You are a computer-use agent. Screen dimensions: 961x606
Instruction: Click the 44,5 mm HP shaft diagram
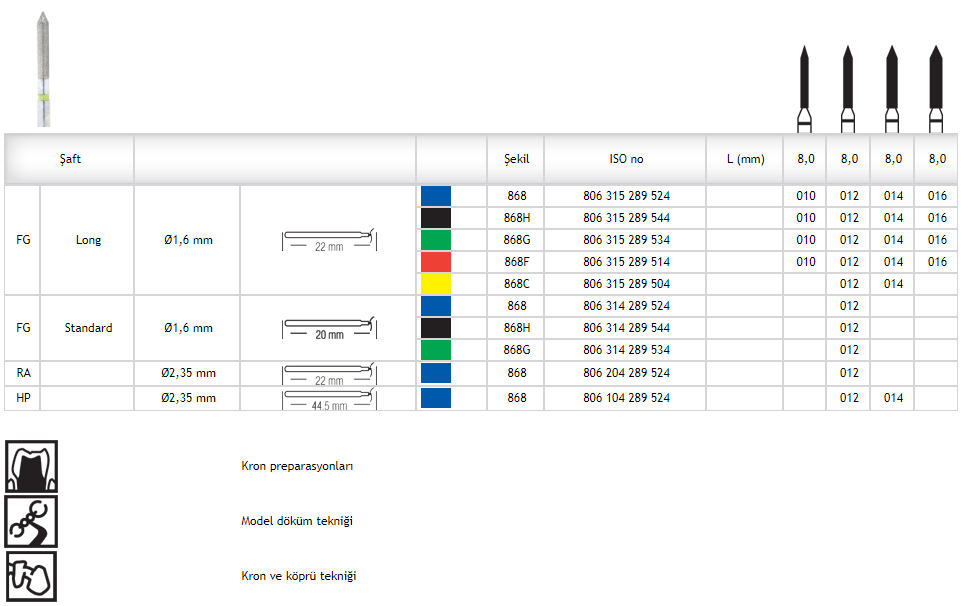coord(328,399)
